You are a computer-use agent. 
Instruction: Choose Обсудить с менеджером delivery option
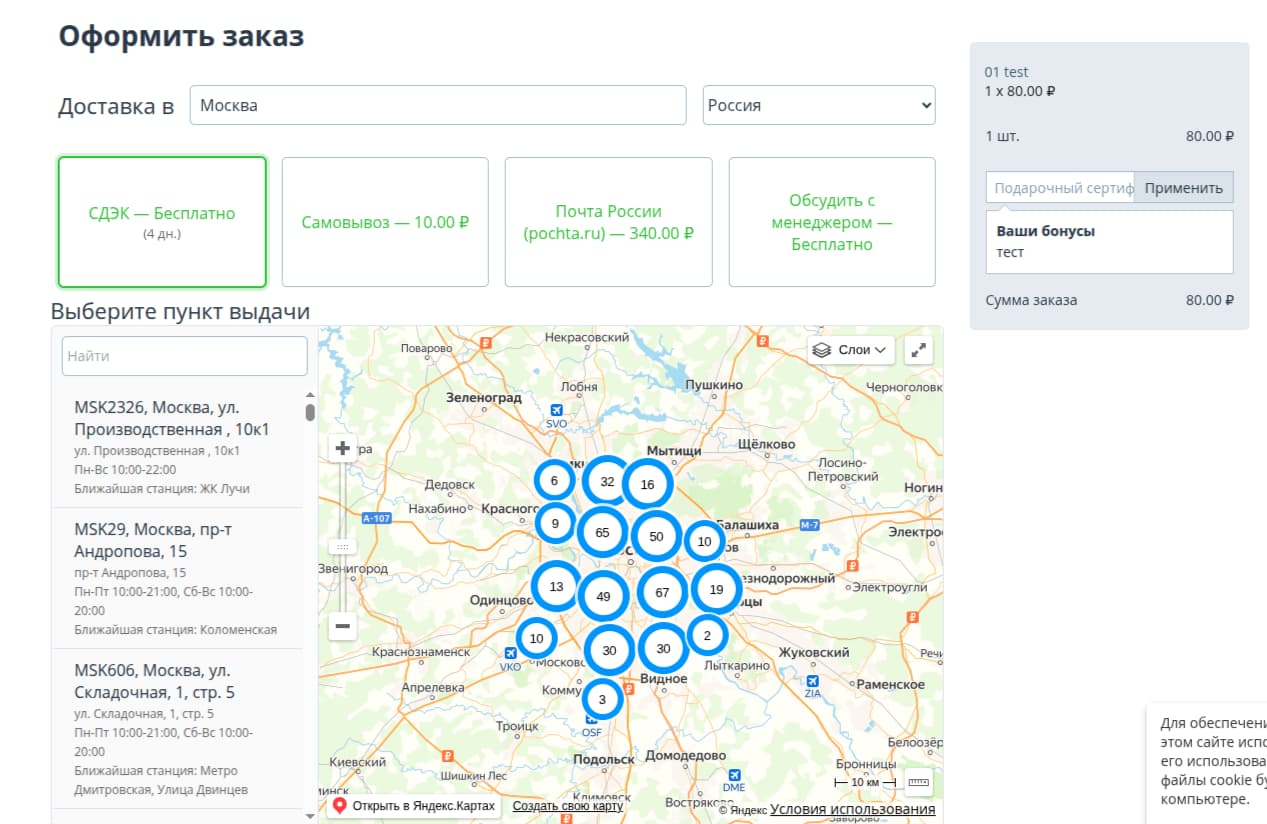tap(831, 222)
